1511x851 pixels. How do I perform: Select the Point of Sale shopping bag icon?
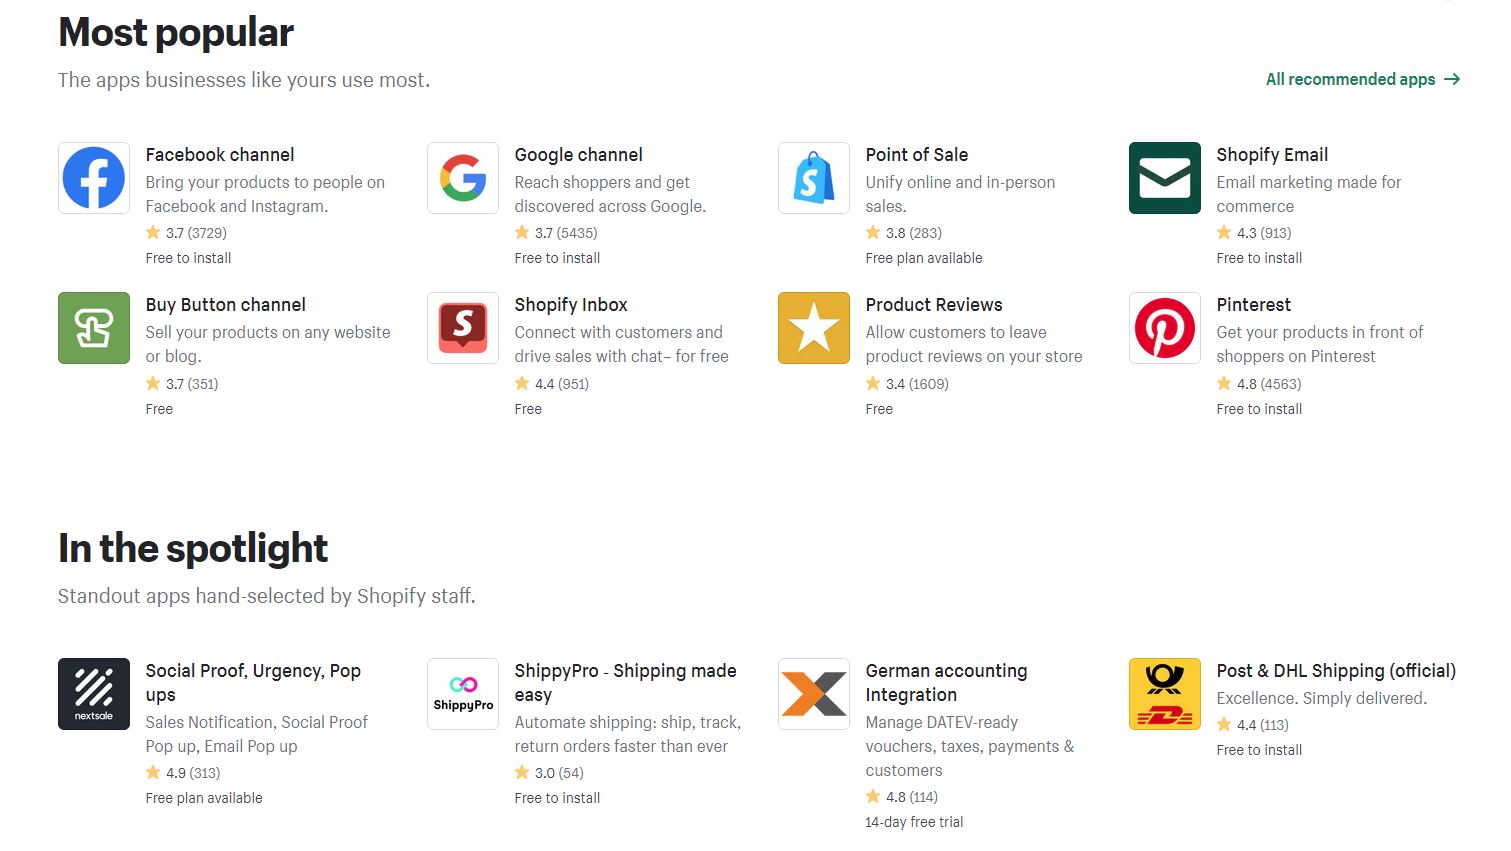tap(813, 177)
